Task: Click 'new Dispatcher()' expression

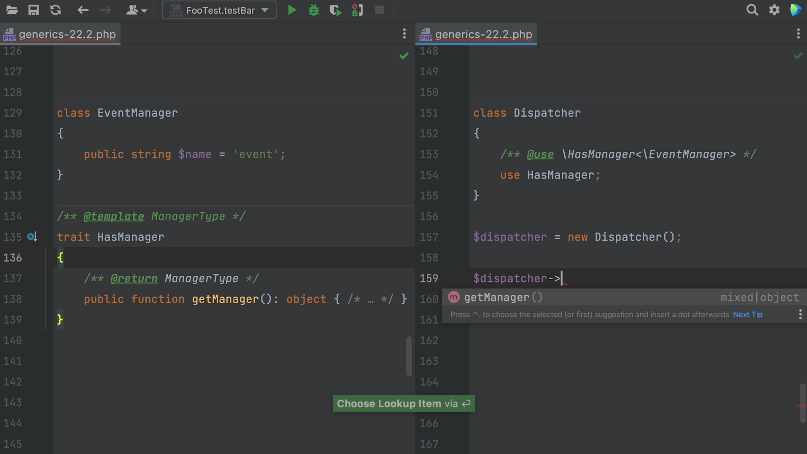Action: [x=621, y=237]
